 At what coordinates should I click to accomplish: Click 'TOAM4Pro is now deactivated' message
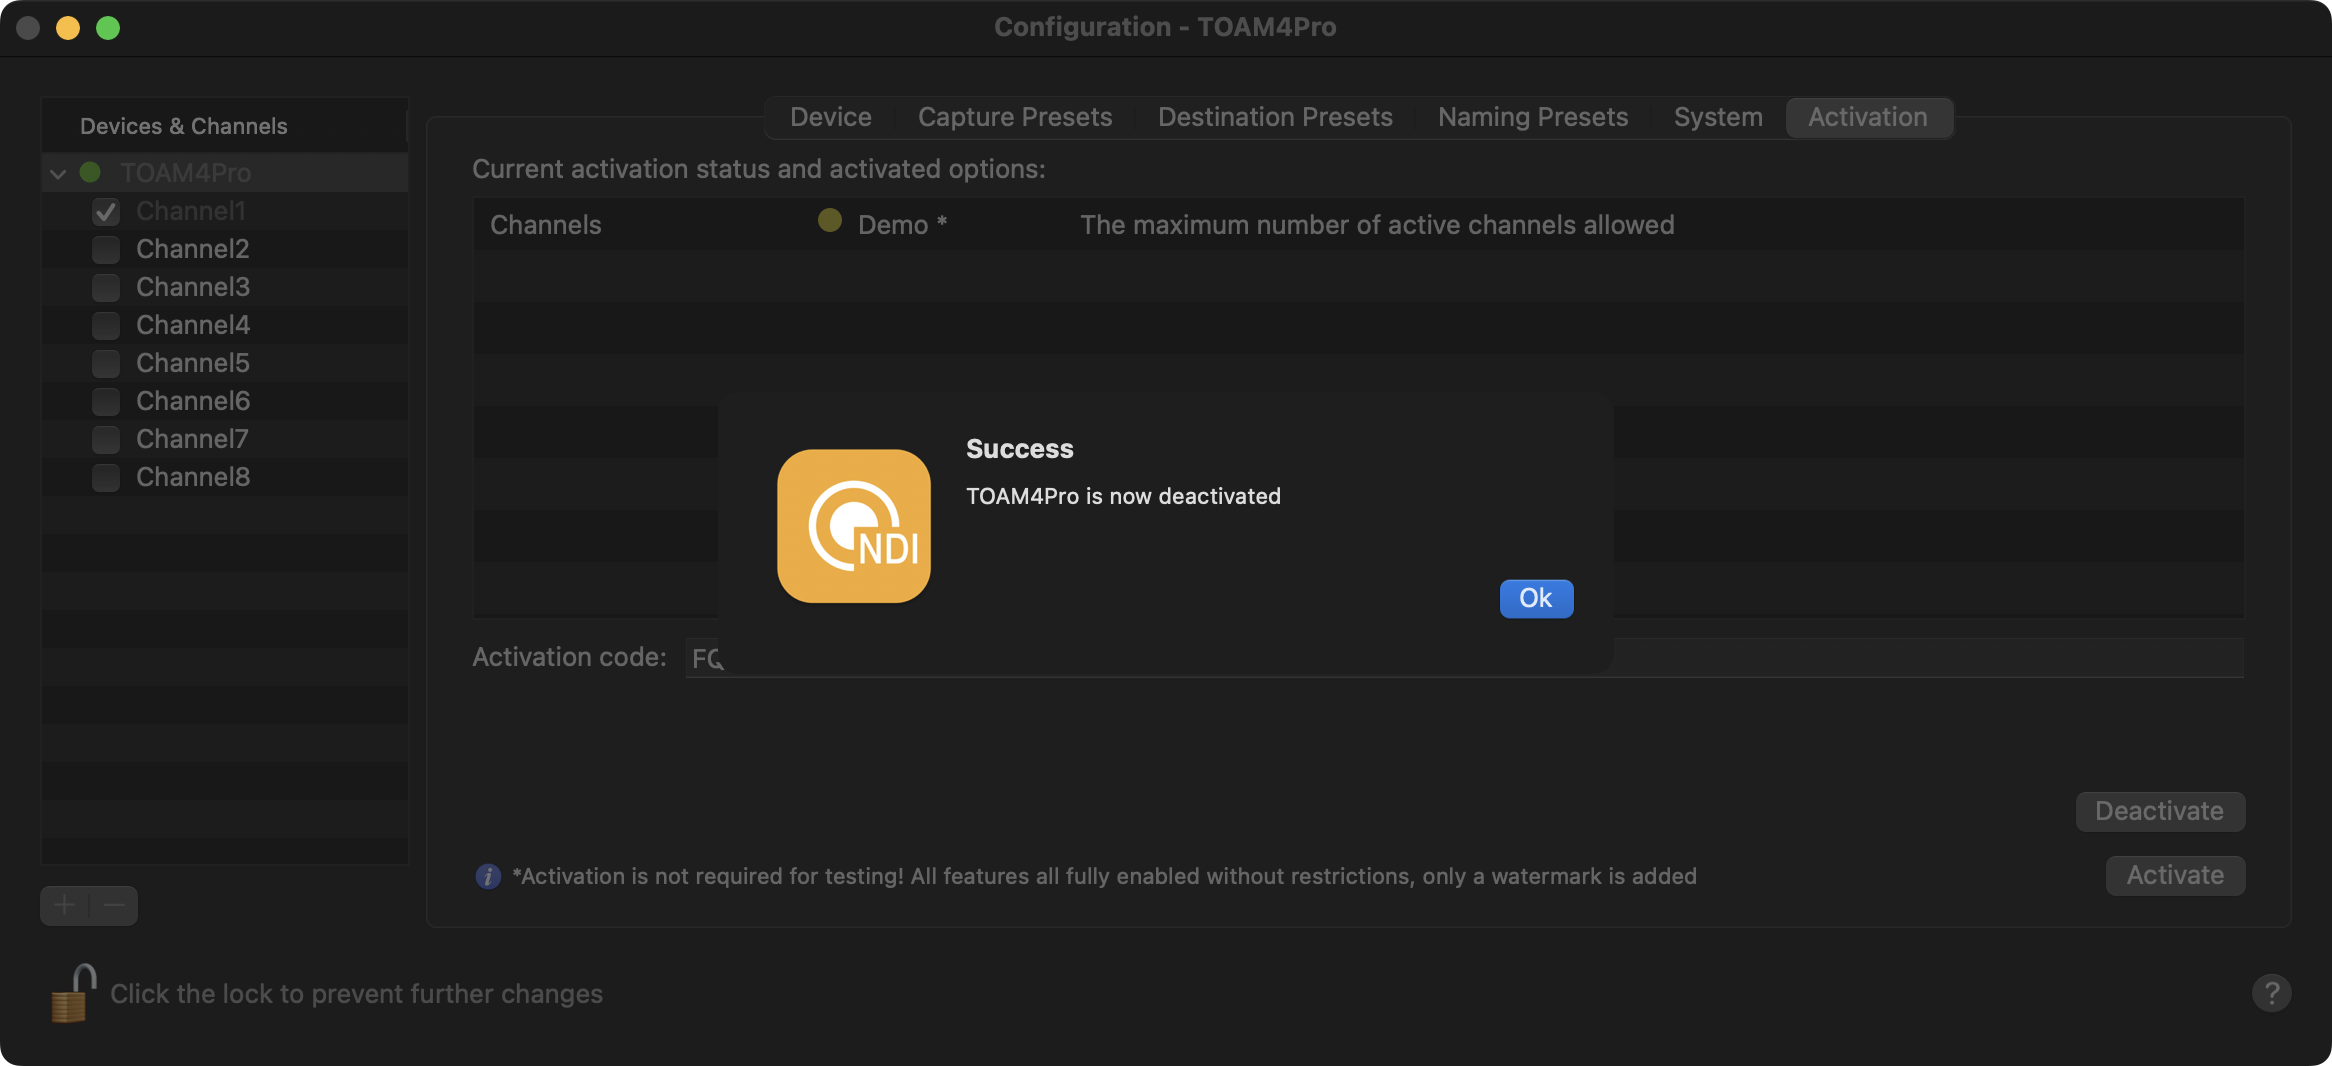(1123, 496)
